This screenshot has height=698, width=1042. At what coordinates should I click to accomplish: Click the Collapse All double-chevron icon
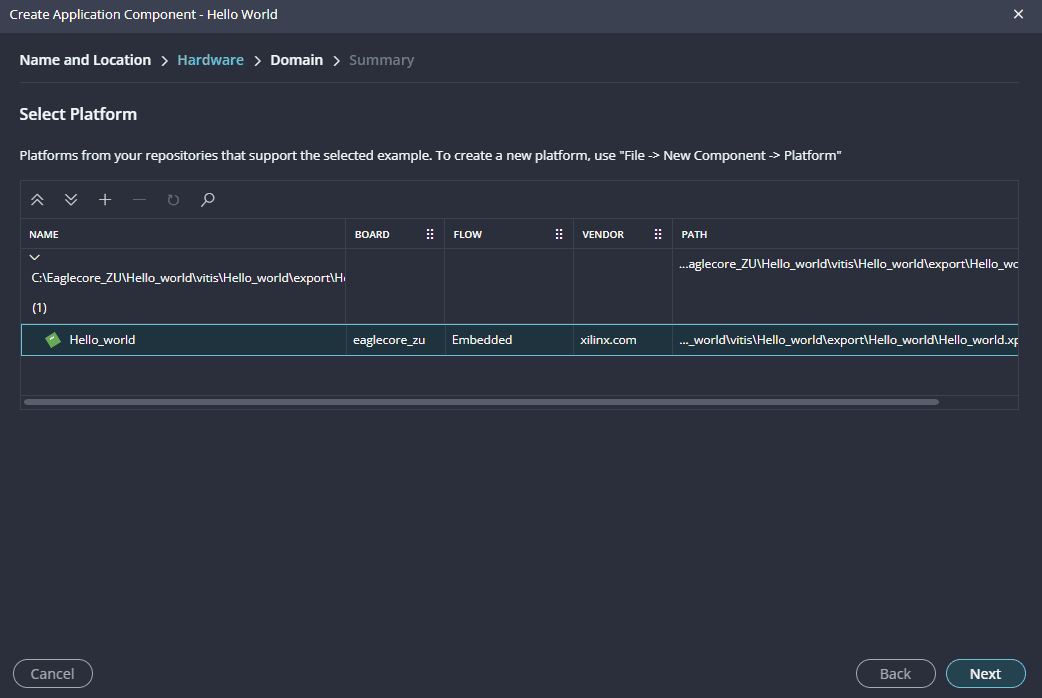37,200
